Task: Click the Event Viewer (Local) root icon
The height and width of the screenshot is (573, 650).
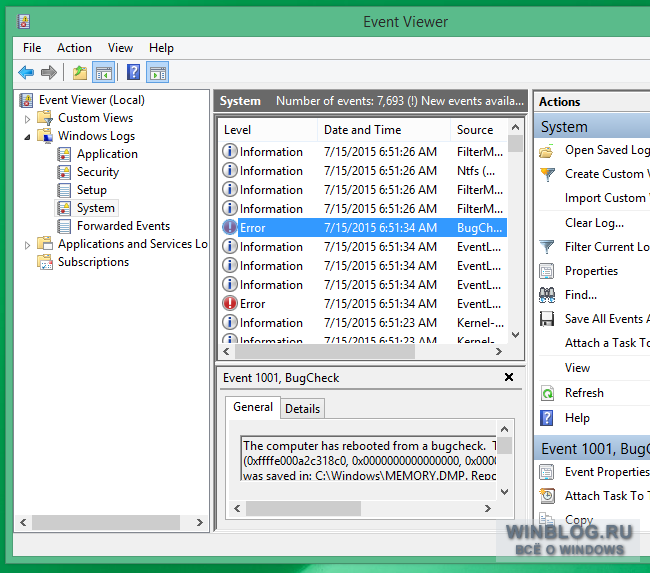Action: tap(26, 100)
